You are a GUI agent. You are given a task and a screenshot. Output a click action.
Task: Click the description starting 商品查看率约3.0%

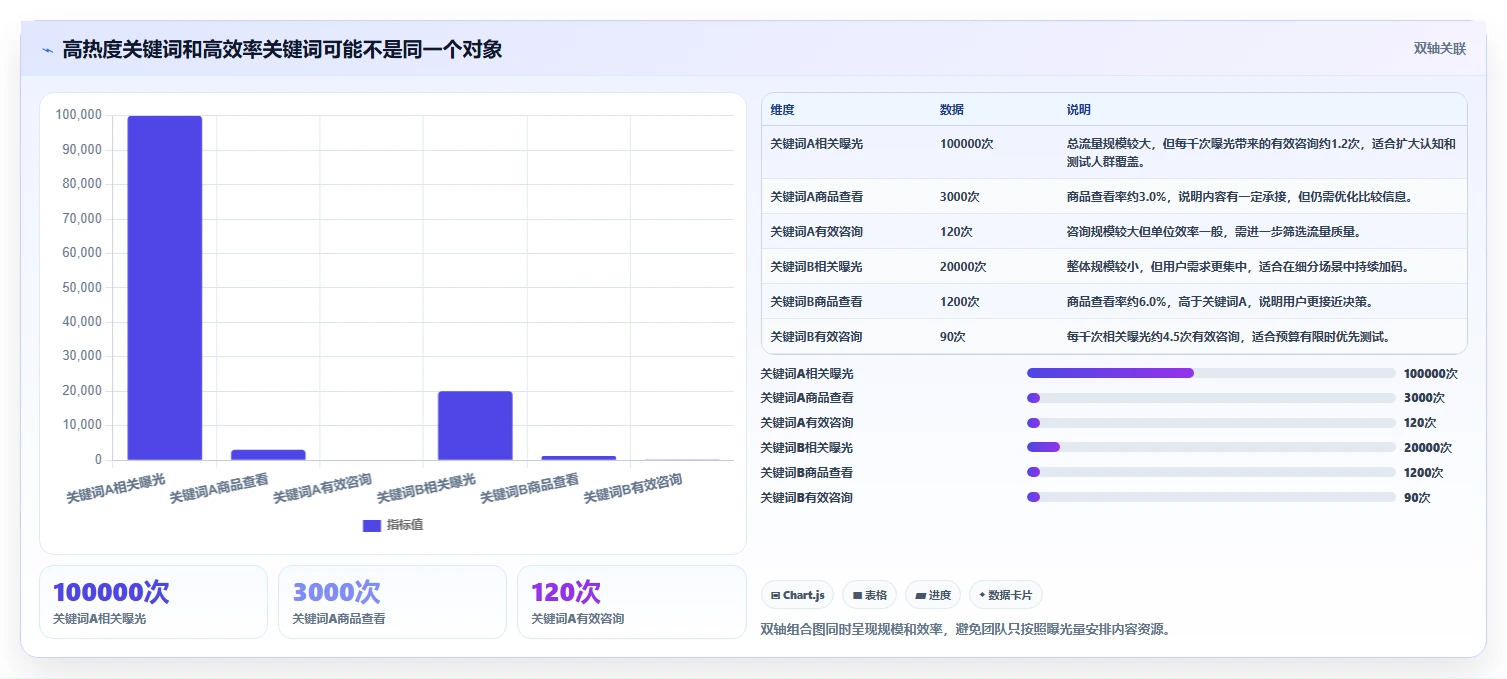(1239, 197)
